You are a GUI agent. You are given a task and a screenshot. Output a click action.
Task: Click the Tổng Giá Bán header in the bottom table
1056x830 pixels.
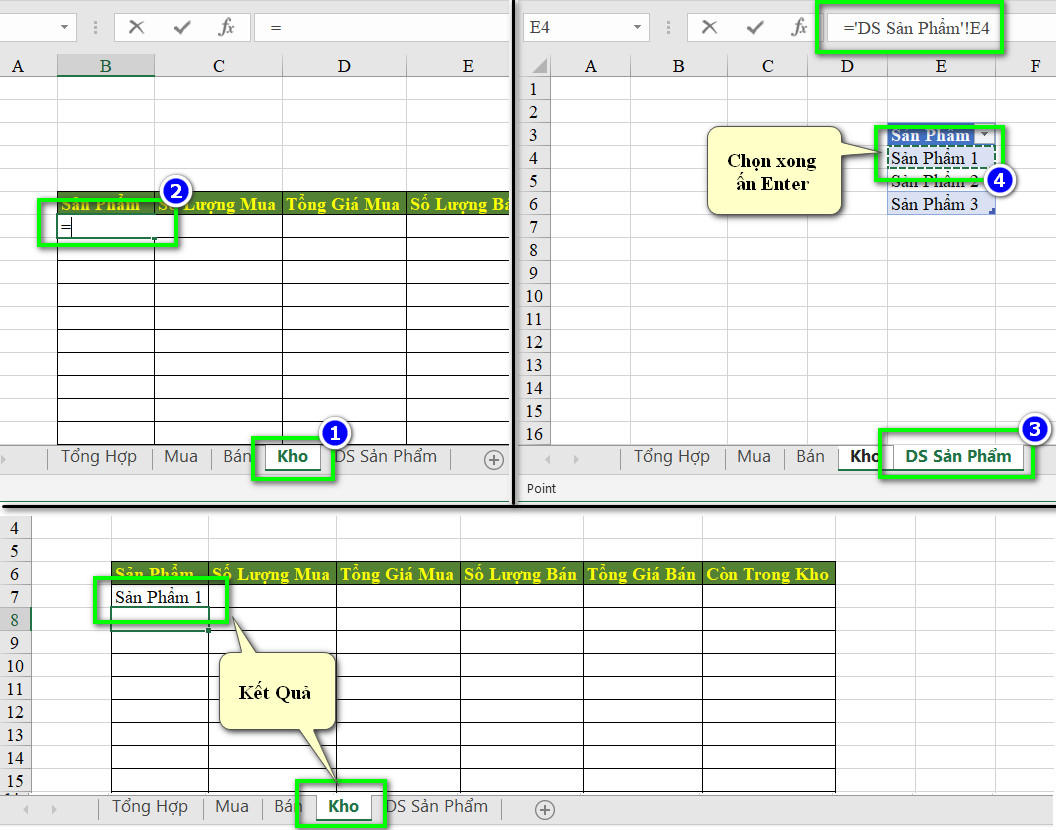click(x=642, y=574)
